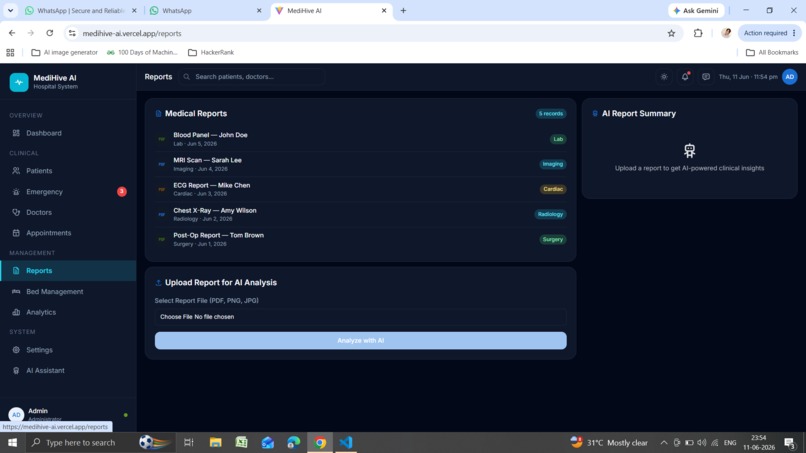Open Settings in the sidebar
The width and height of the screenshot is (806, 453).
click(68, 350)
